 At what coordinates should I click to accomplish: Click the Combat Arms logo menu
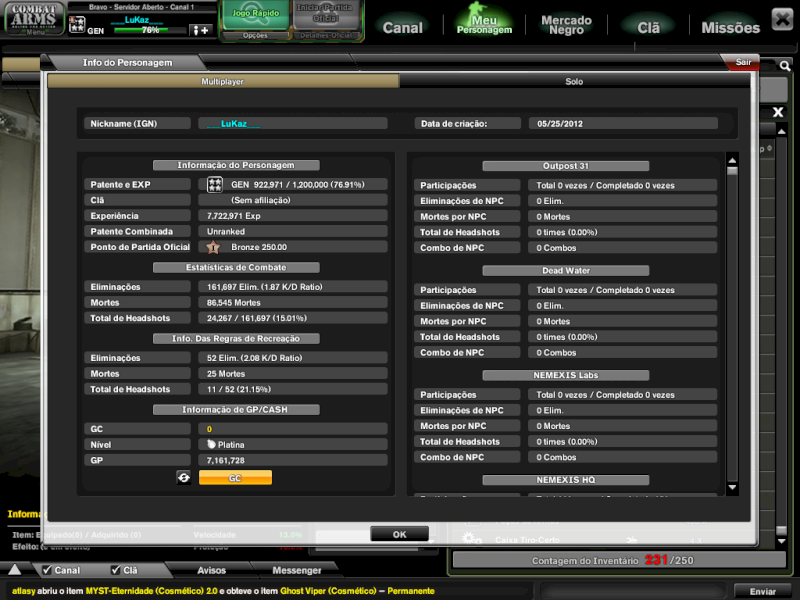click(x=33, y=20)
